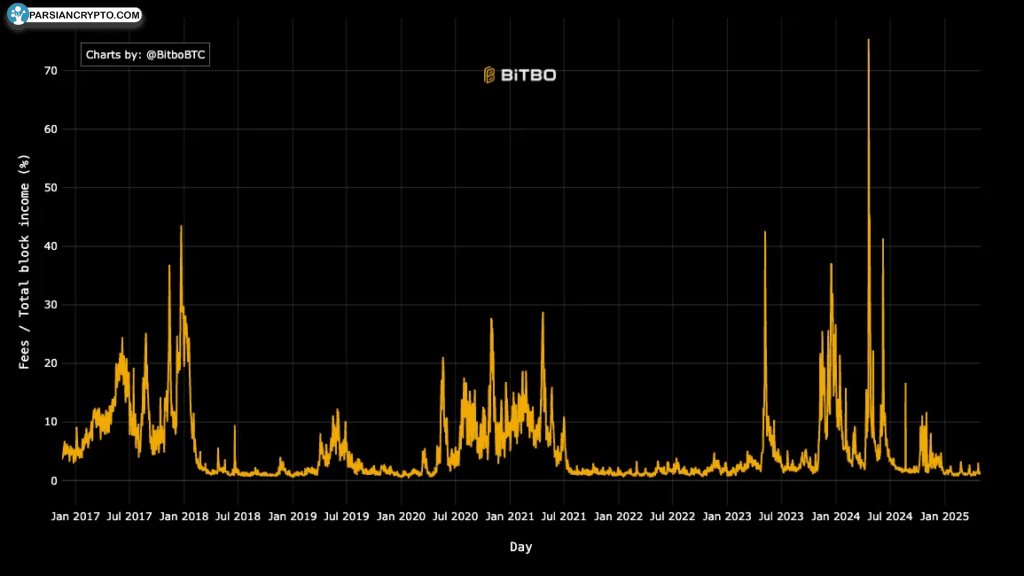Click the tallest fee spike peak above 70%
The image size is (1024, 576).
pyautogui.click(x=868, y=41)
